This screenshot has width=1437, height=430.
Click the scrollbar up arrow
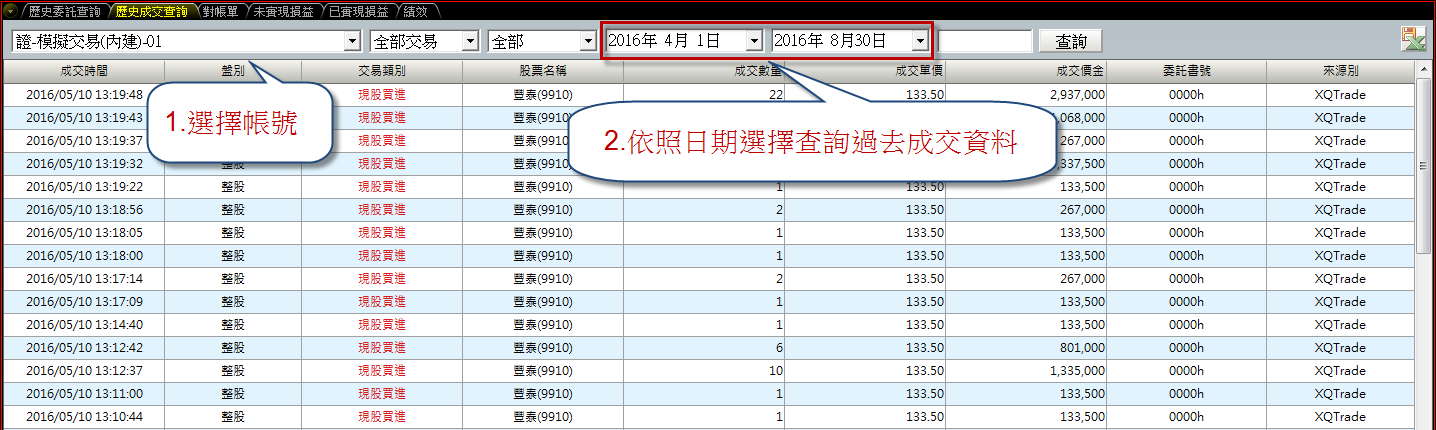(1425, 69)
